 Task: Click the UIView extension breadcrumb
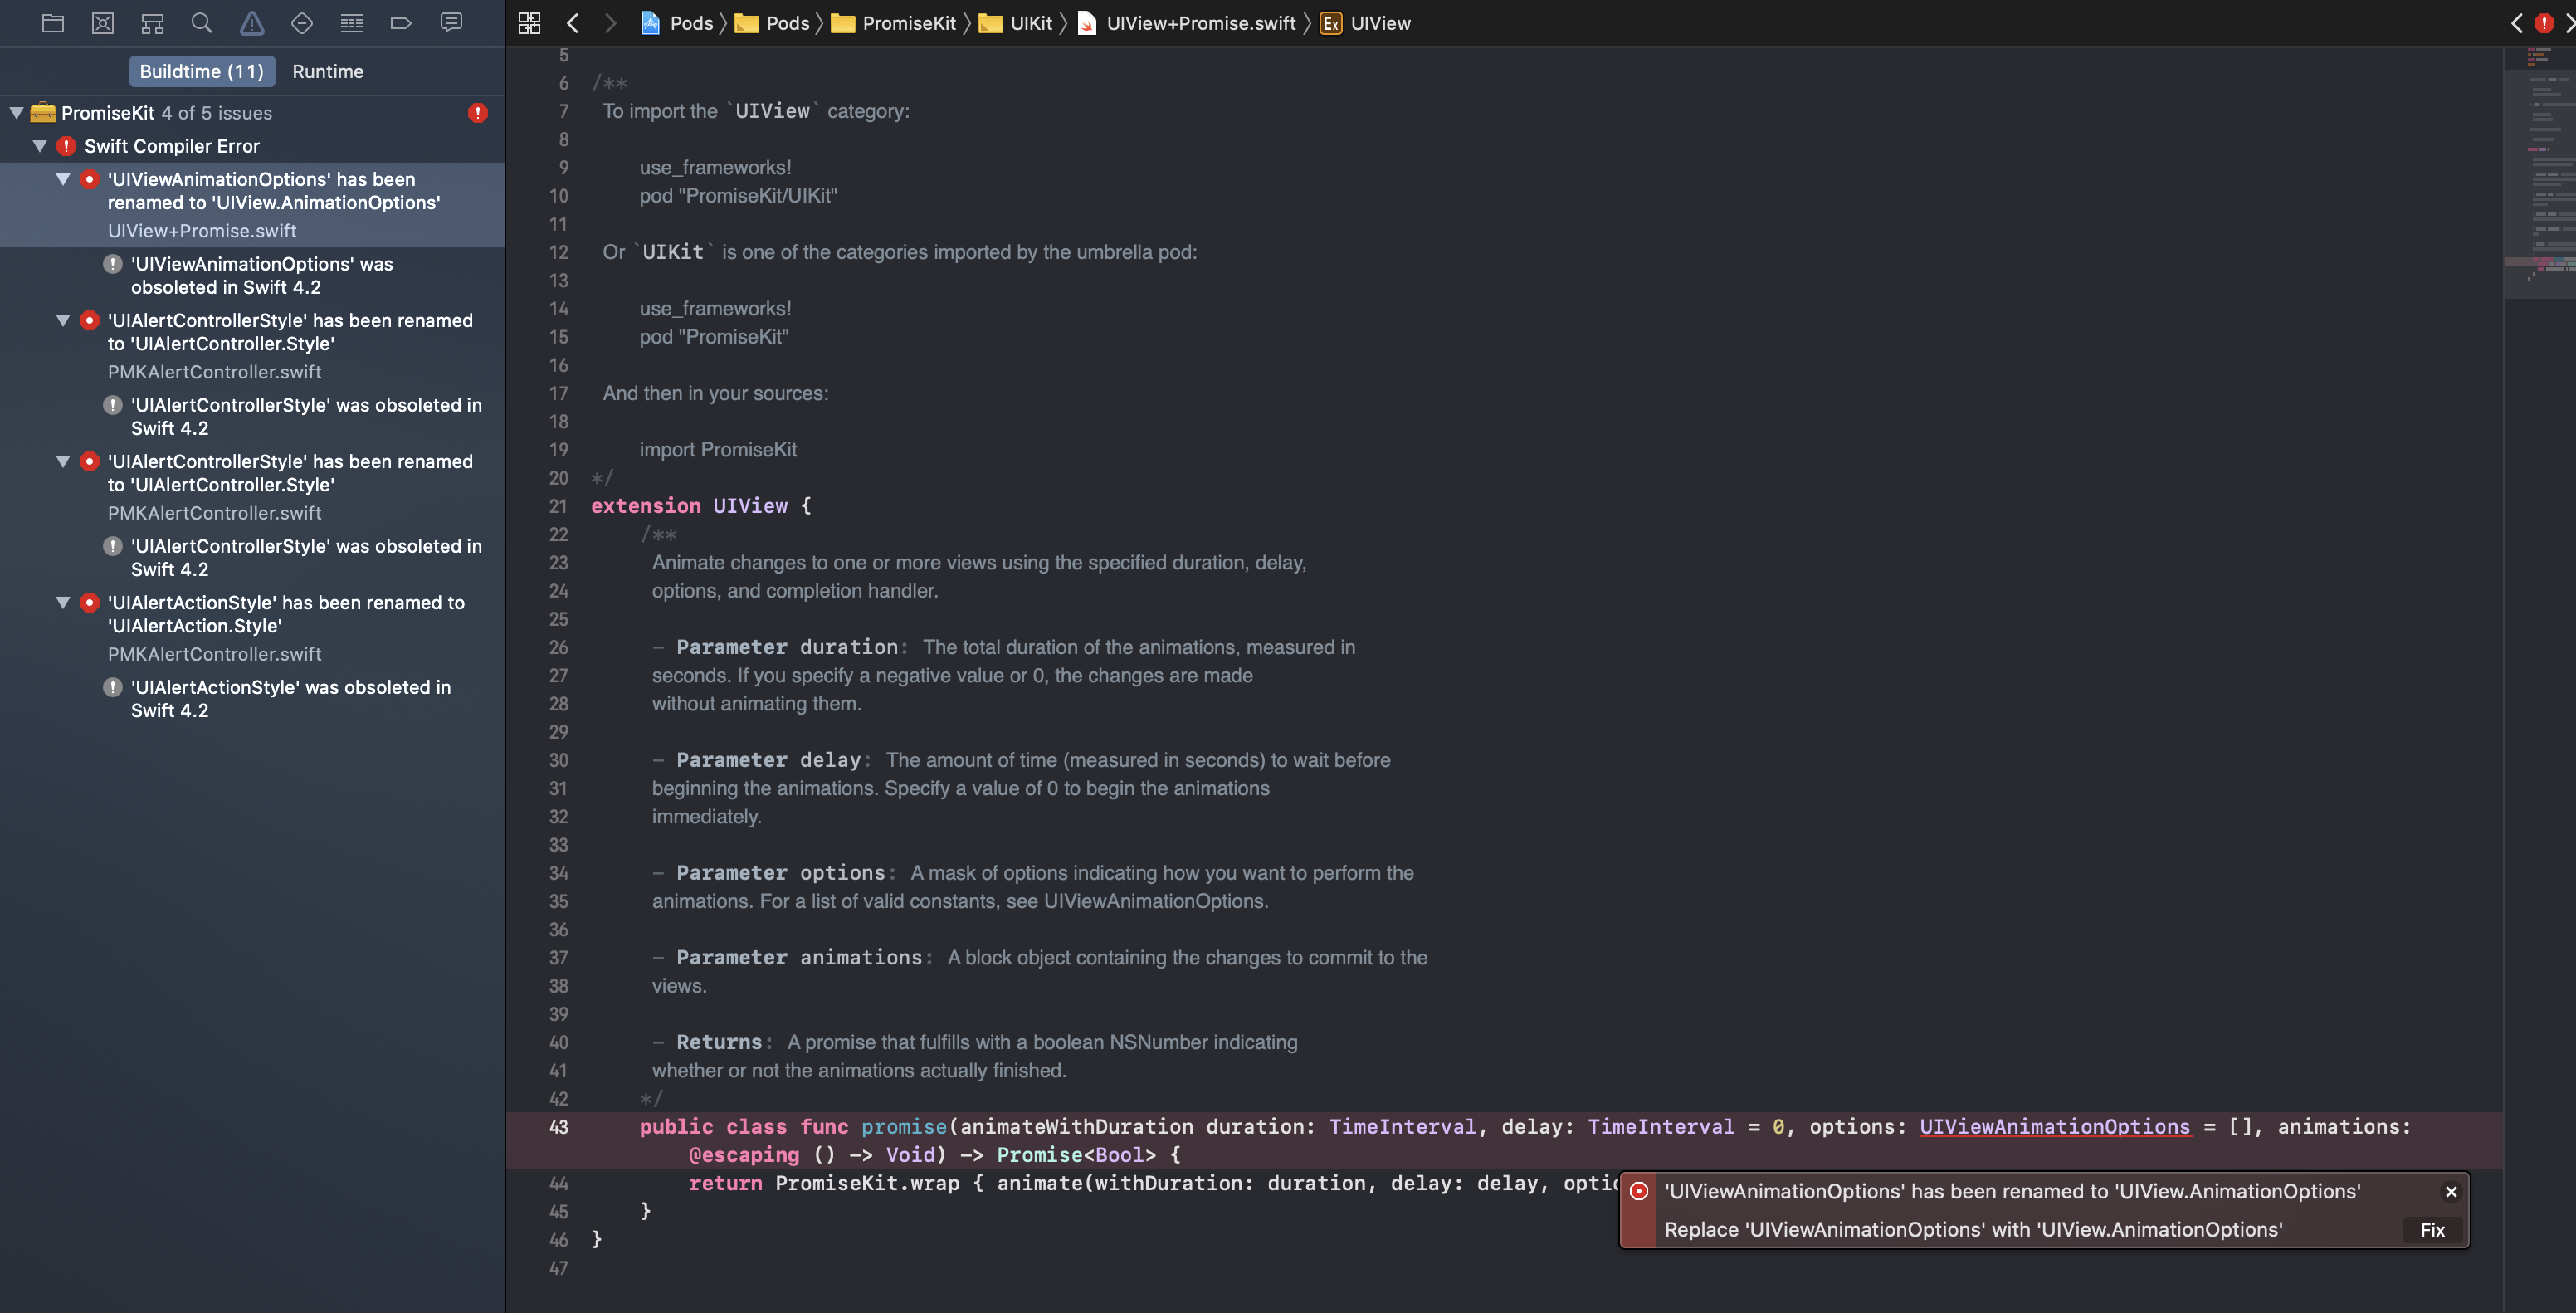pyautogui.click(x=1366, y=23)
